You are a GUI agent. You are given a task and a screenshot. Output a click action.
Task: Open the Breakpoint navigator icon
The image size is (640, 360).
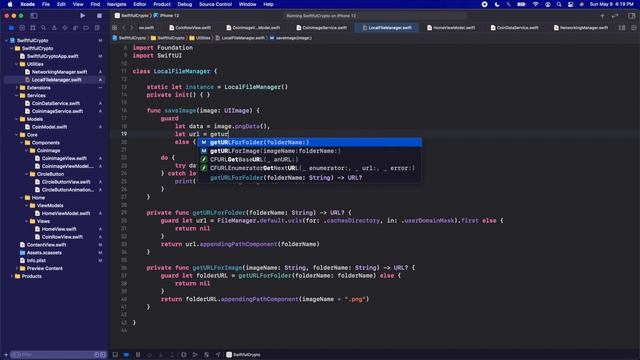86,28
